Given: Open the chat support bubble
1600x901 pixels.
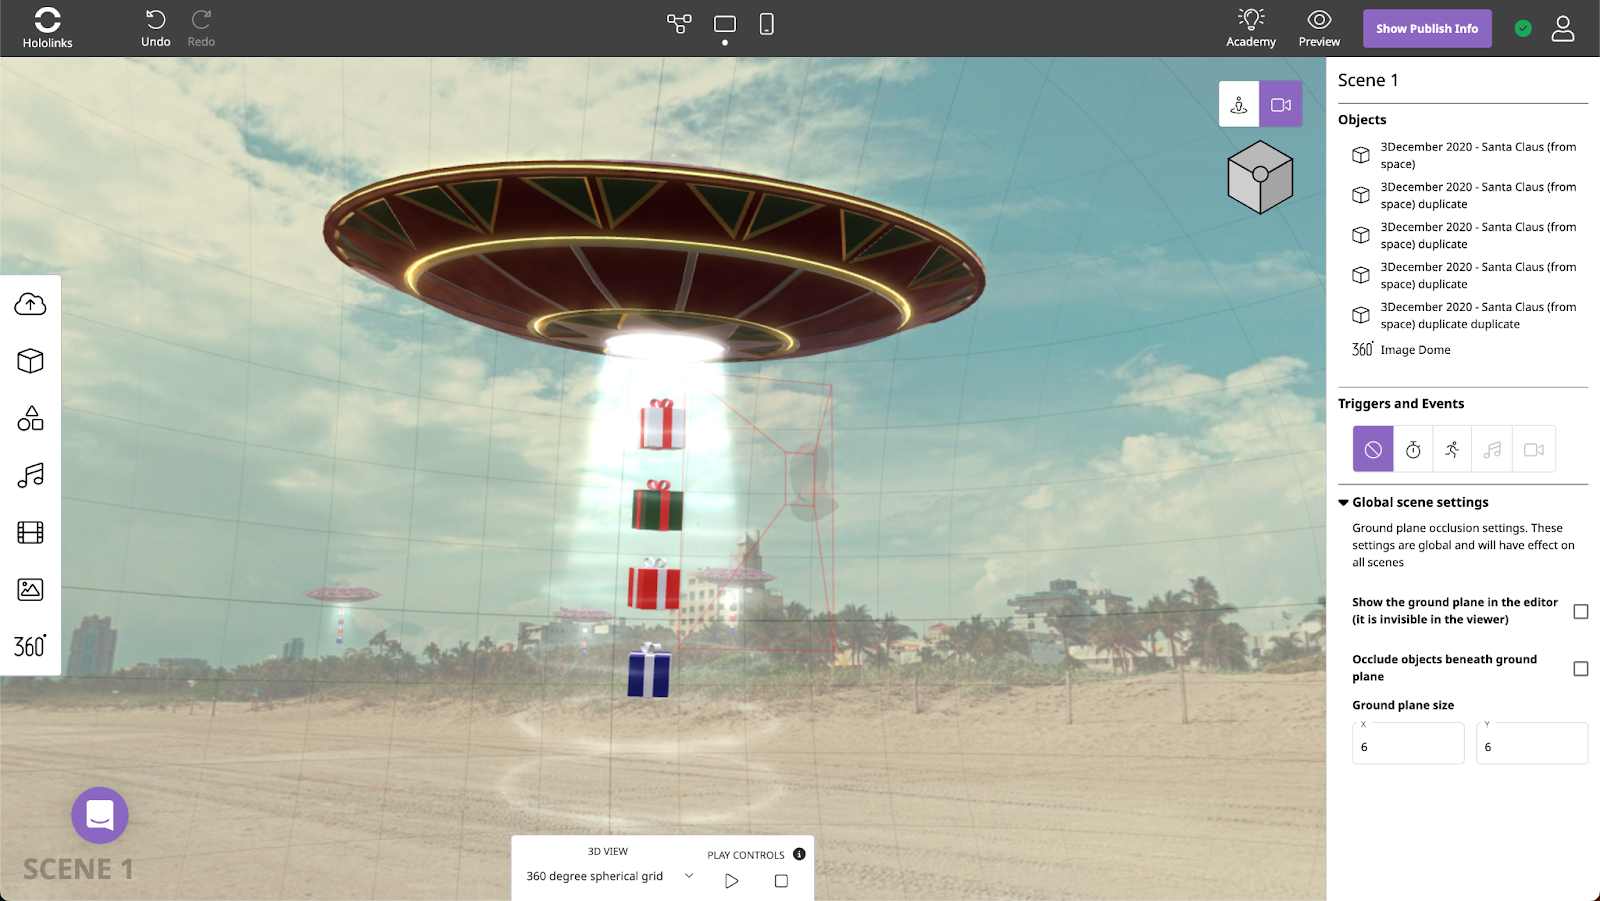Looking at the screenshot, I should pyautogui.click(x=100, y=816).
